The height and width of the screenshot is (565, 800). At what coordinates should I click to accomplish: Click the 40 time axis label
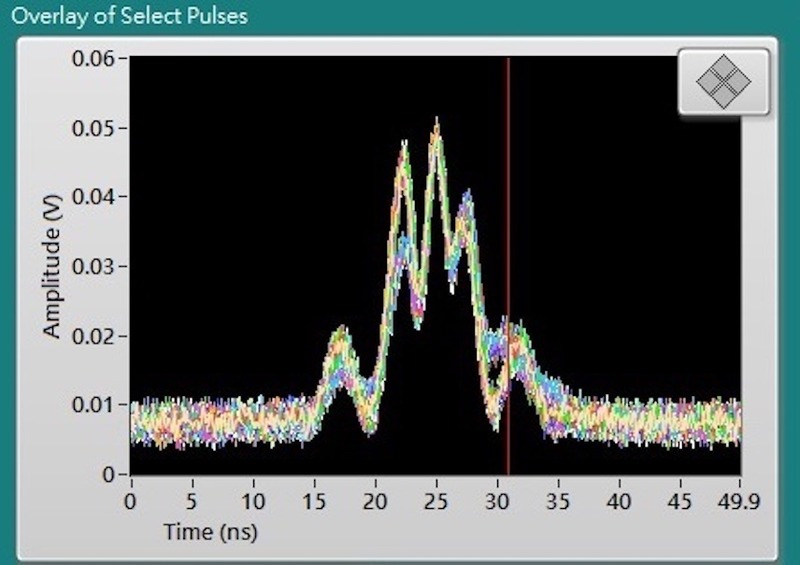point(618,502)
